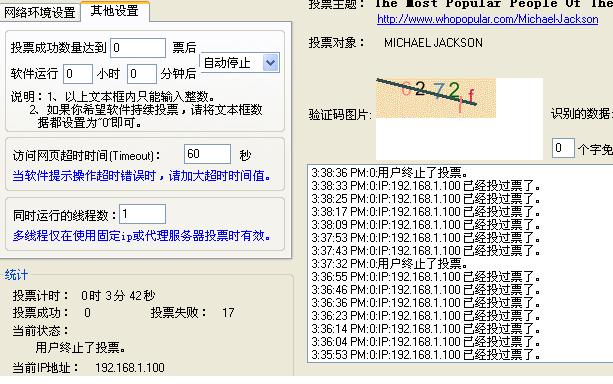Switch to the 网络环境设置 tab
Screen dimensions: 613x384
point(40,12)
